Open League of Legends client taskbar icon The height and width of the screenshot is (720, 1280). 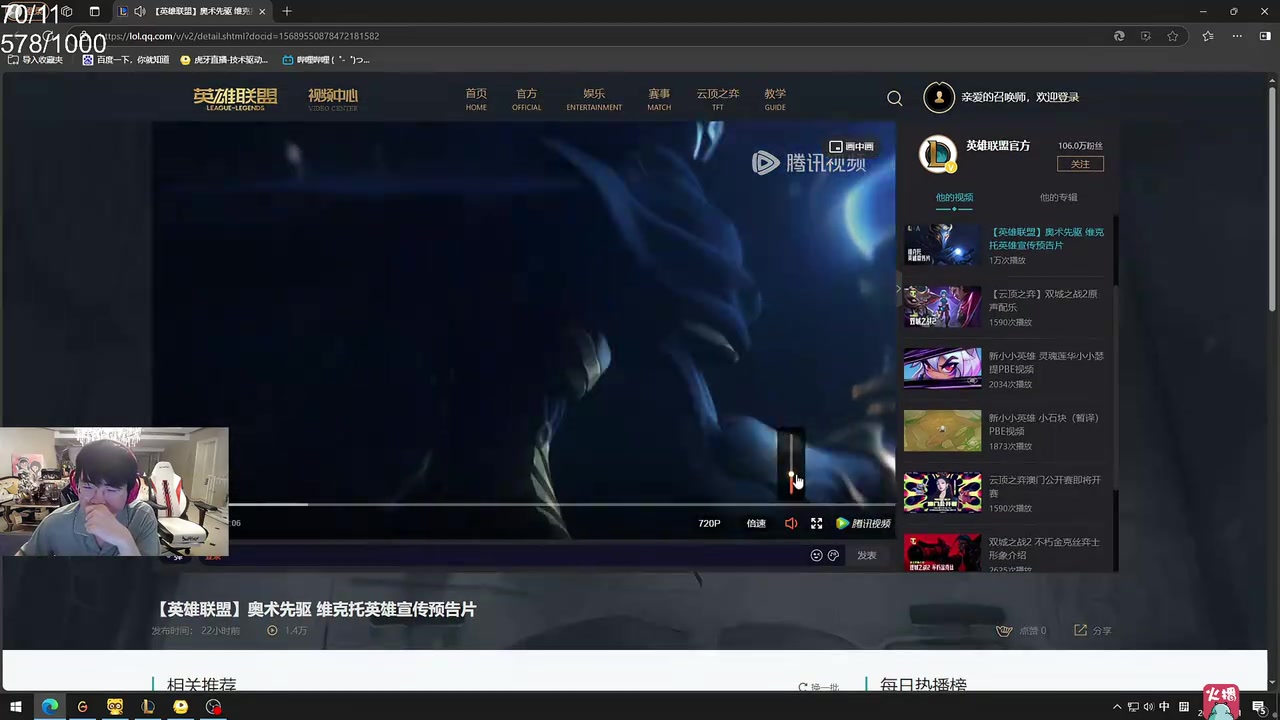coord(148,707)
